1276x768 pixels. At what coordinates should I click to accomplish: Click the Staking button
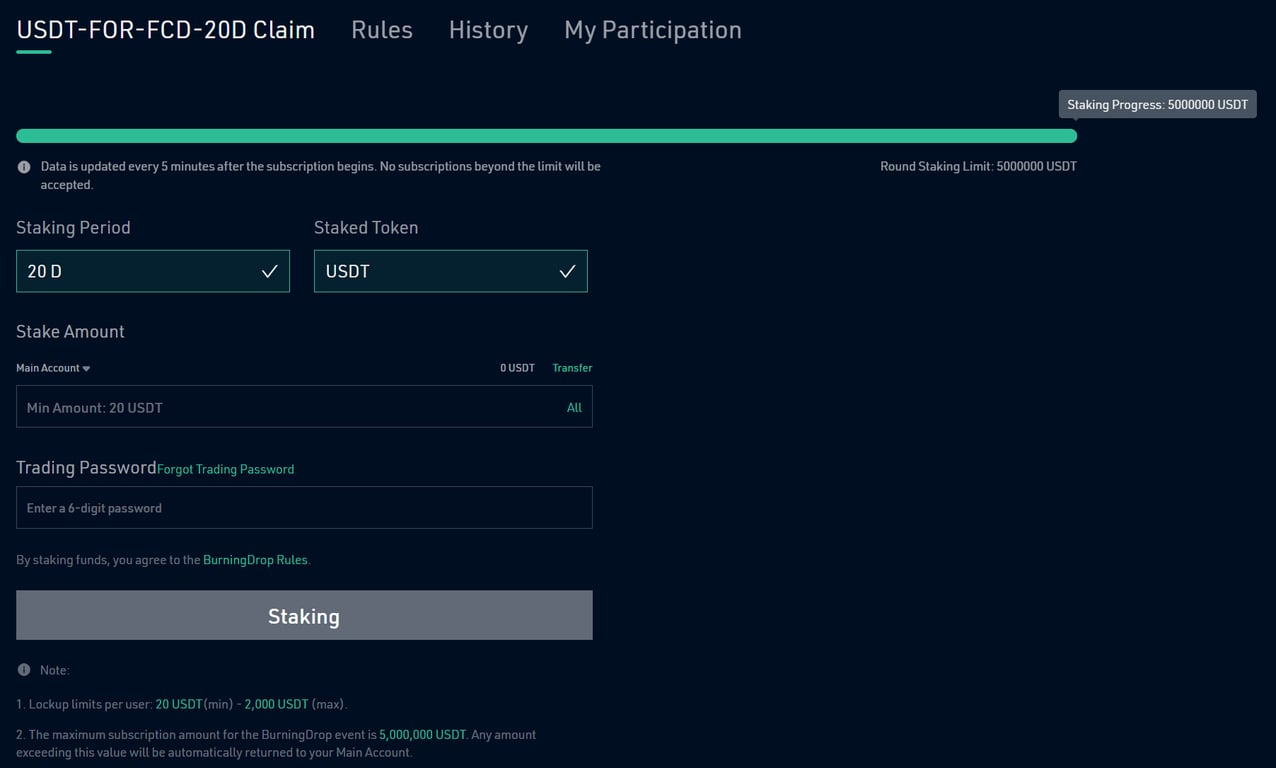tap(304, 616)
